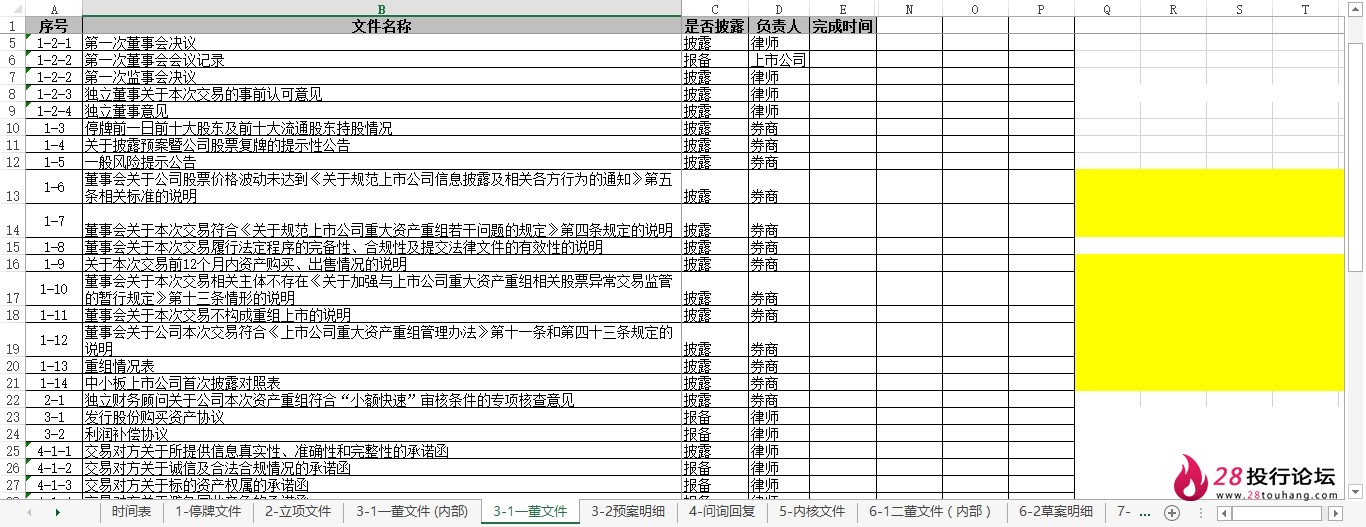Select the upper yellow highlighted cell block
The image size is (1366, 527).
pyautogui.click(x=1209, y=204)
